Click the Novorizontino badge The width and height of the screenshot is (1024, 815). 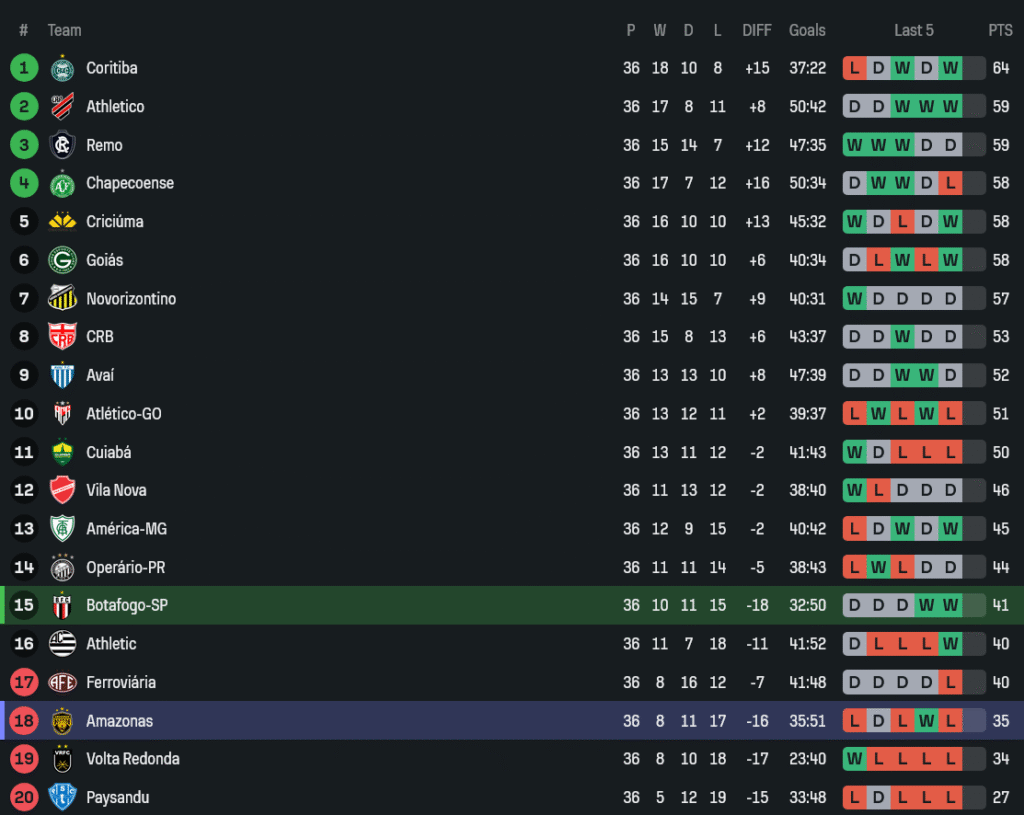[62, 298]
